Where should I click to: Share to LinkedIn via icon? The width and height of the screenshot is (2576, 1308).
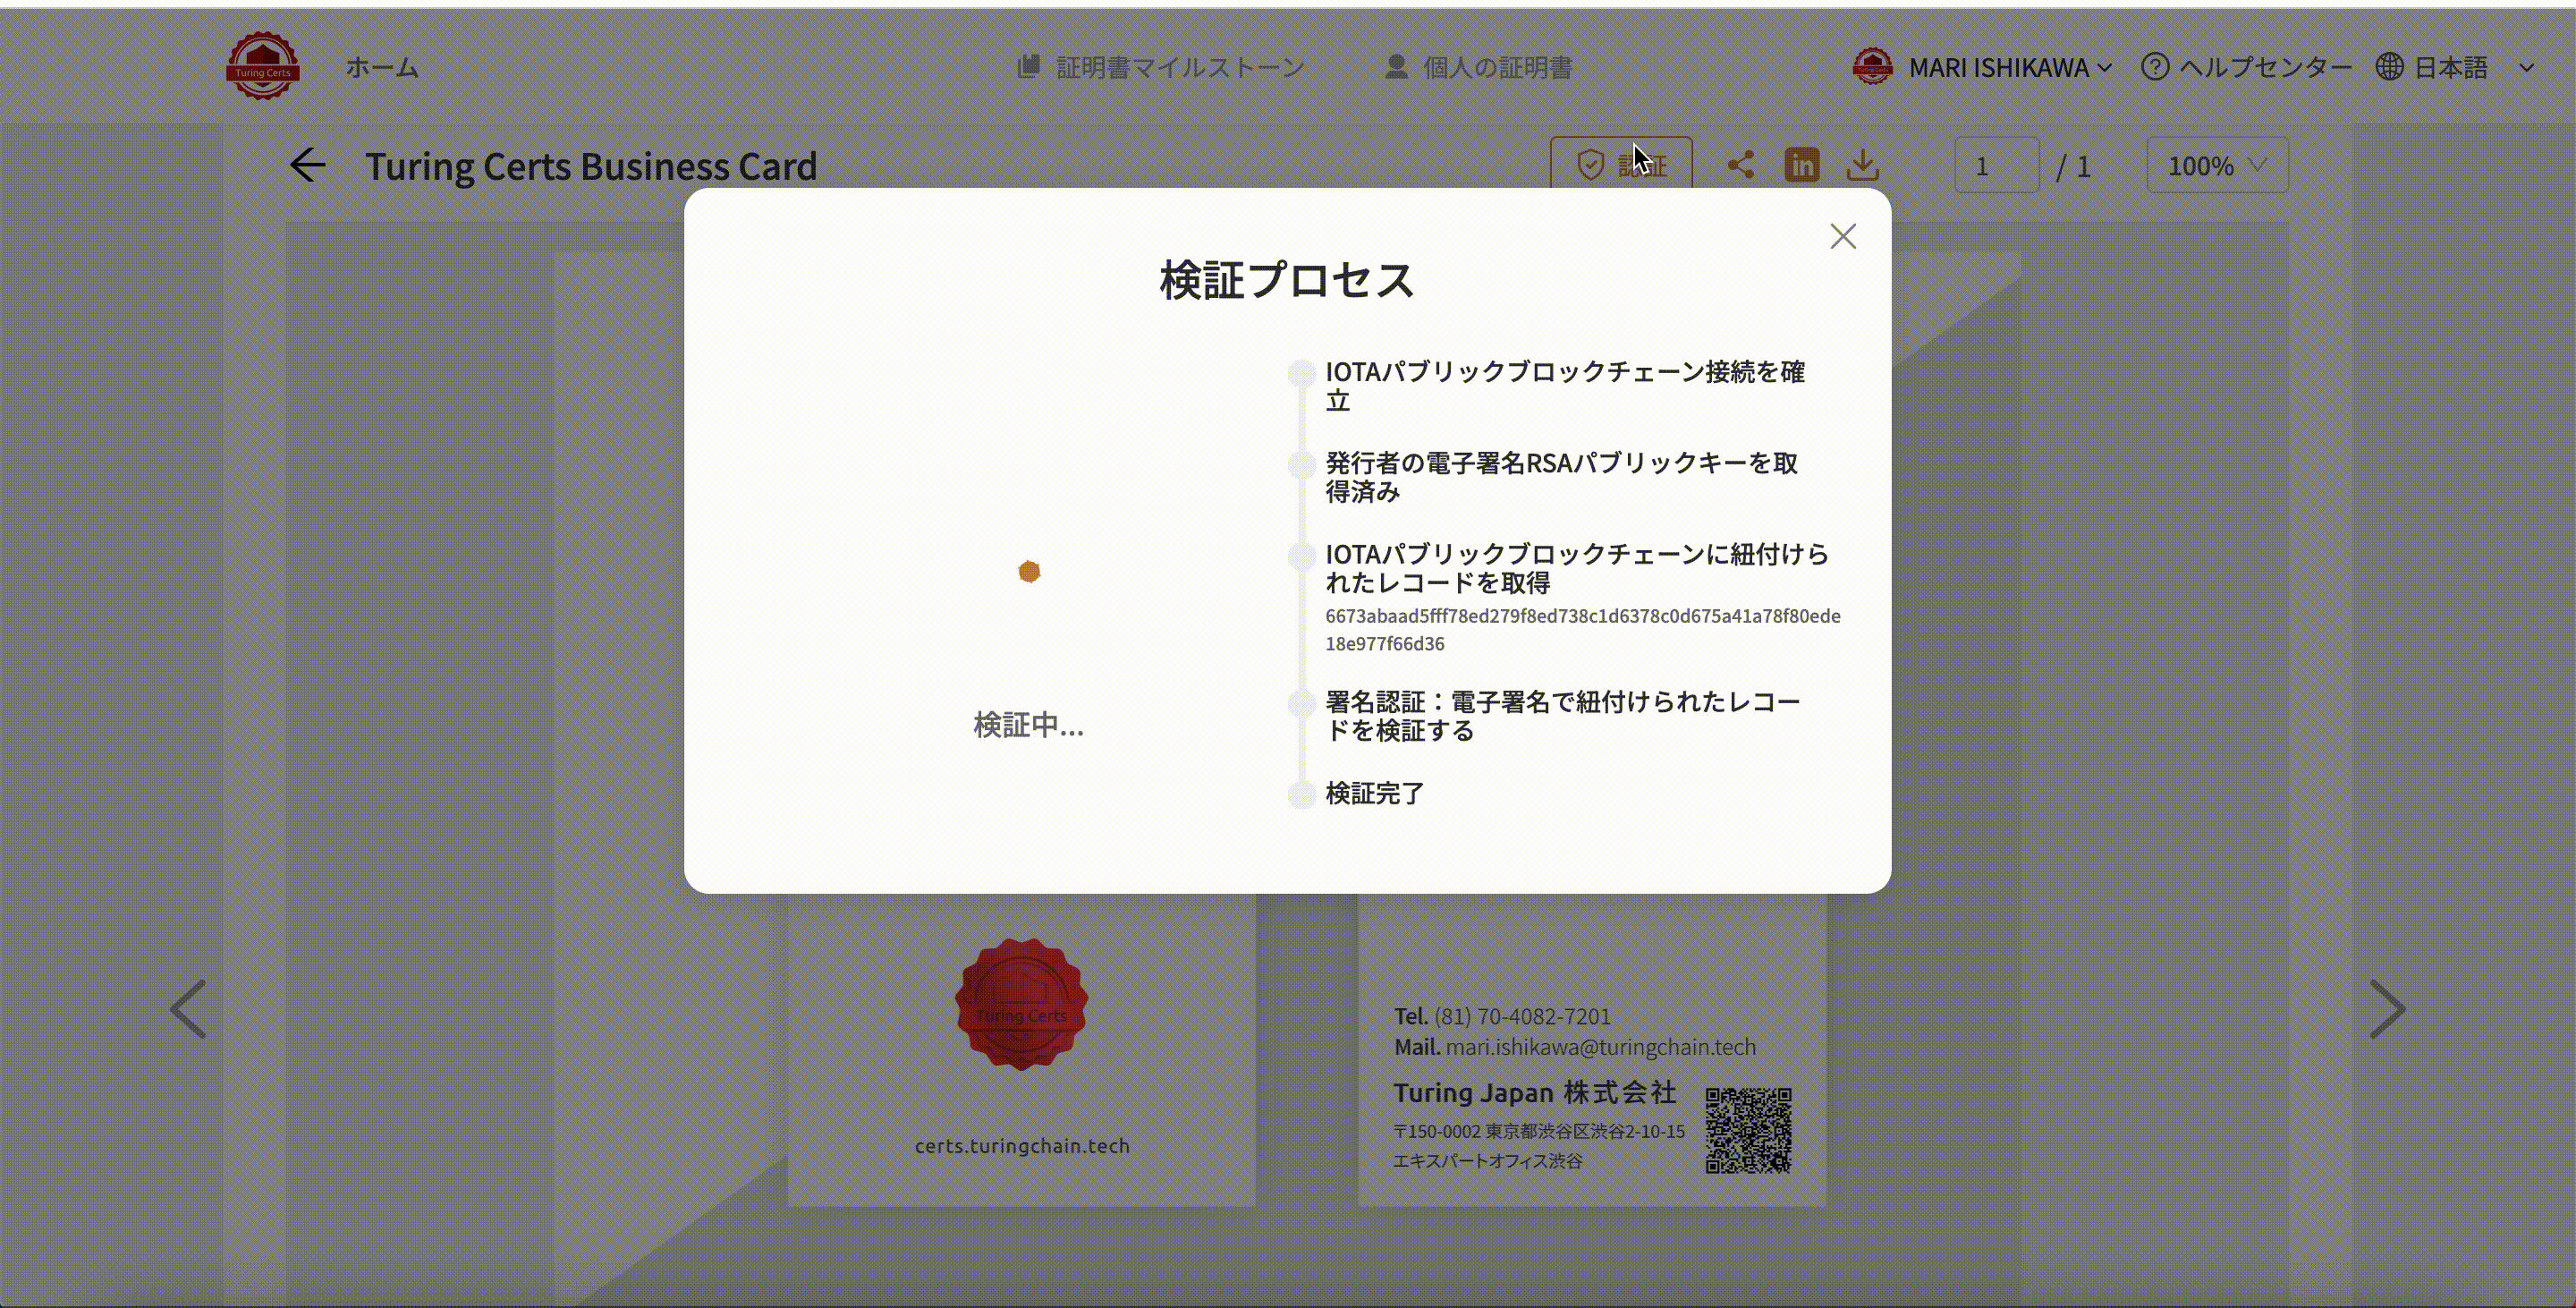coord(1802,165)
